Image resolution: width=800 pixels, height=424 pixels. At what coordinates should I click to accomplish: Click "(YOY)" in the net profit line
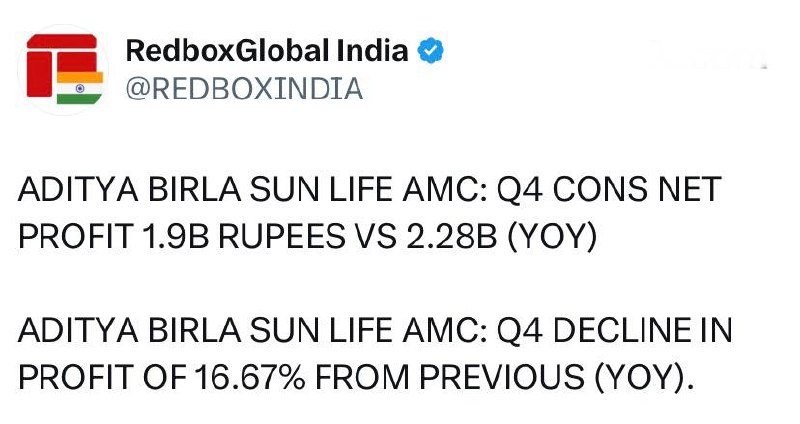point(540,239)
